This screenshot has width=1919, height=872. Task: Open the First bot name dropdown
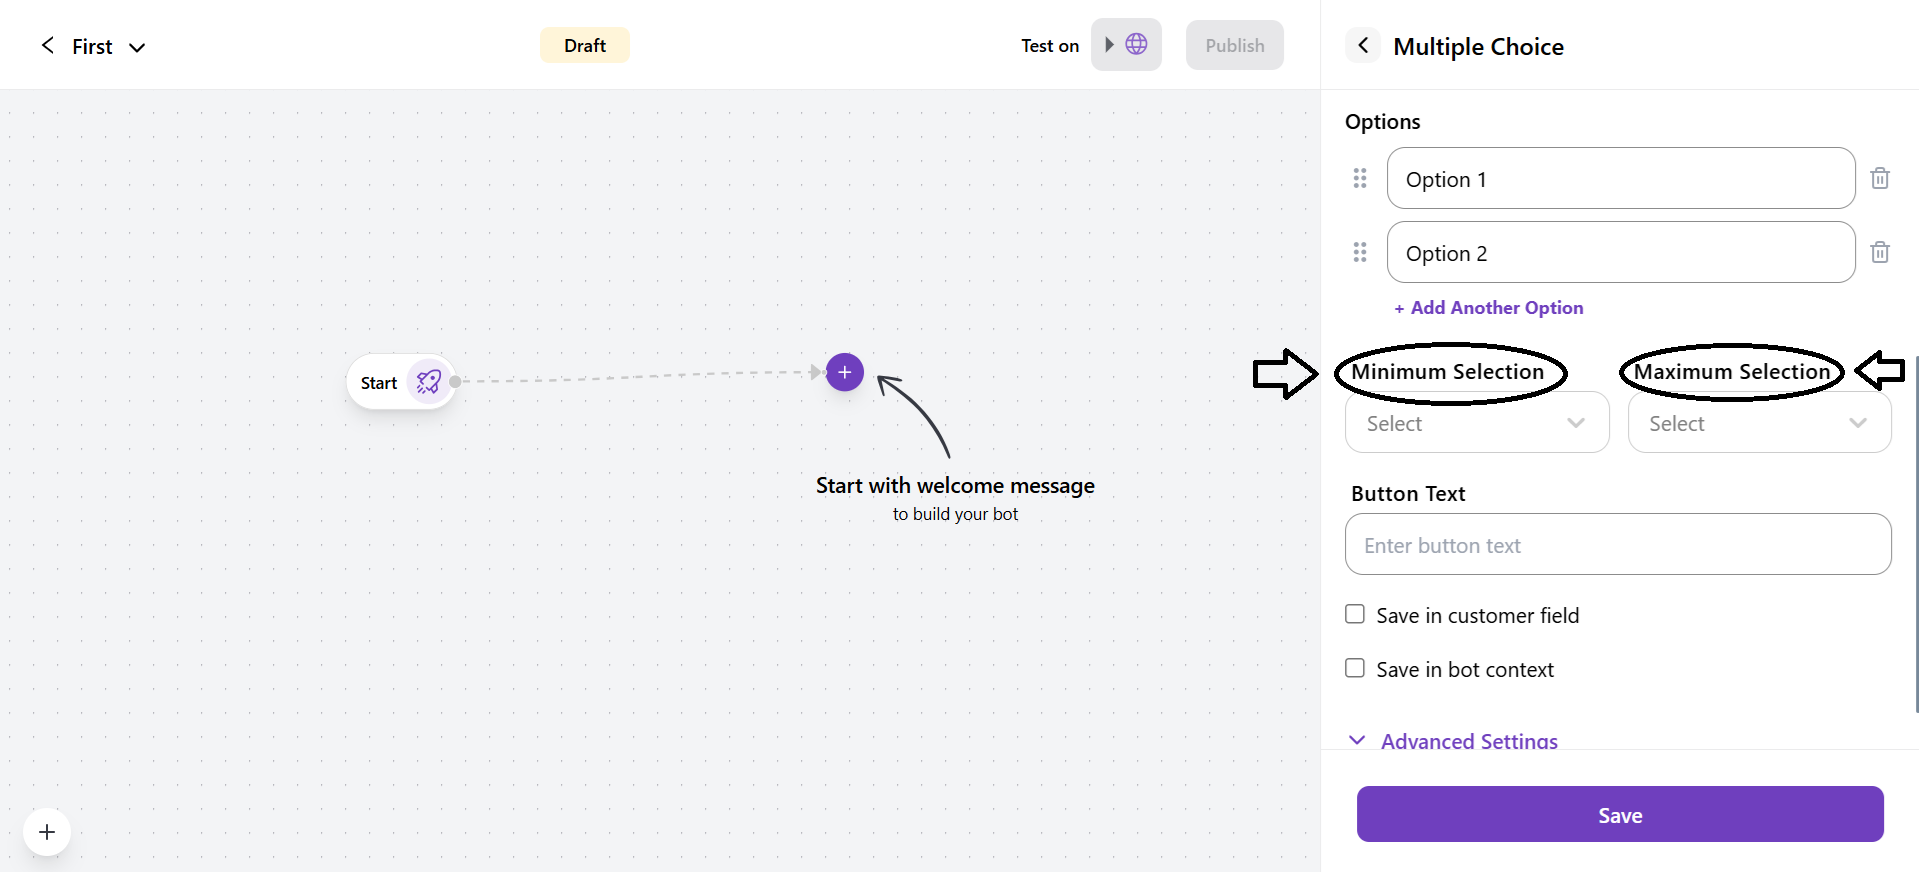[137, 47]
